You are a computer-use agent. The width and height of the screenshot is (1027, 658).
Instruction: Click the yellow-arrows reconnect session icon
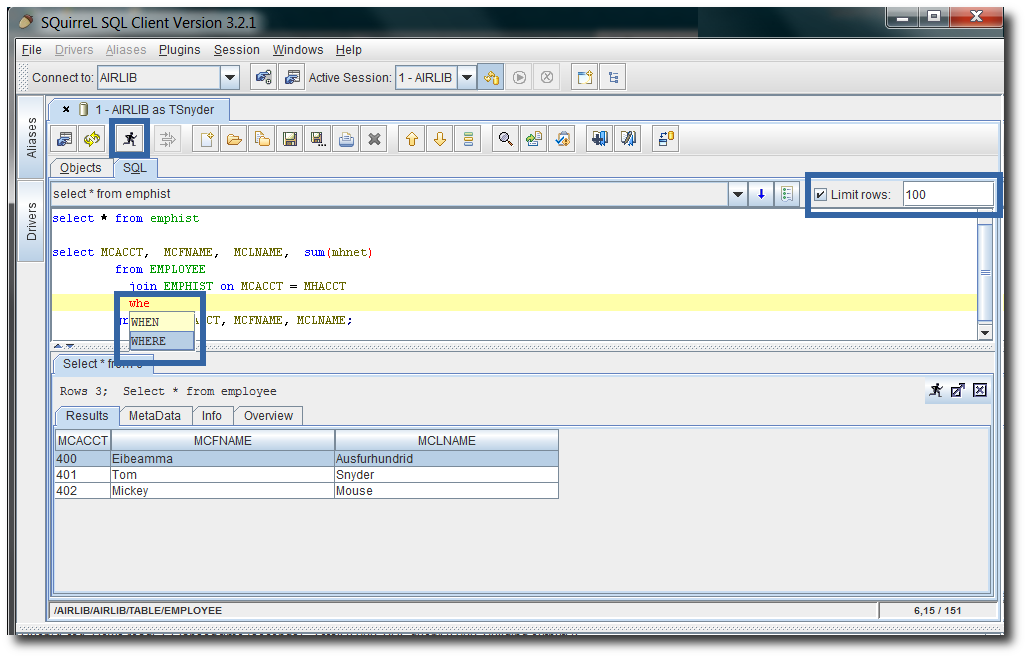(x=92, y=139)
